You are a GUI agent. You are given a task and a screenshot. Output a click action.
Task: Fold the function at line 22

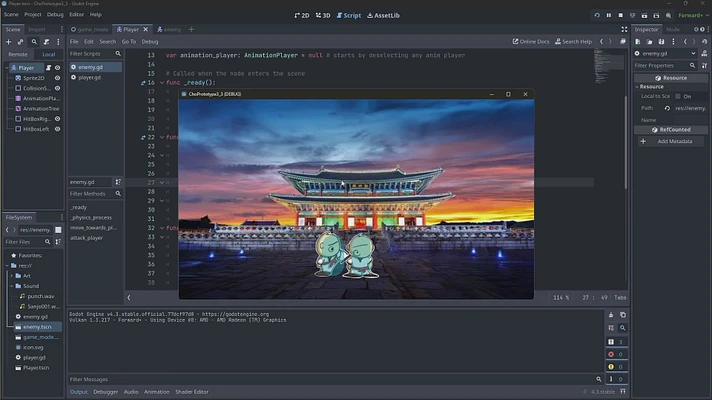pos(162,137)
